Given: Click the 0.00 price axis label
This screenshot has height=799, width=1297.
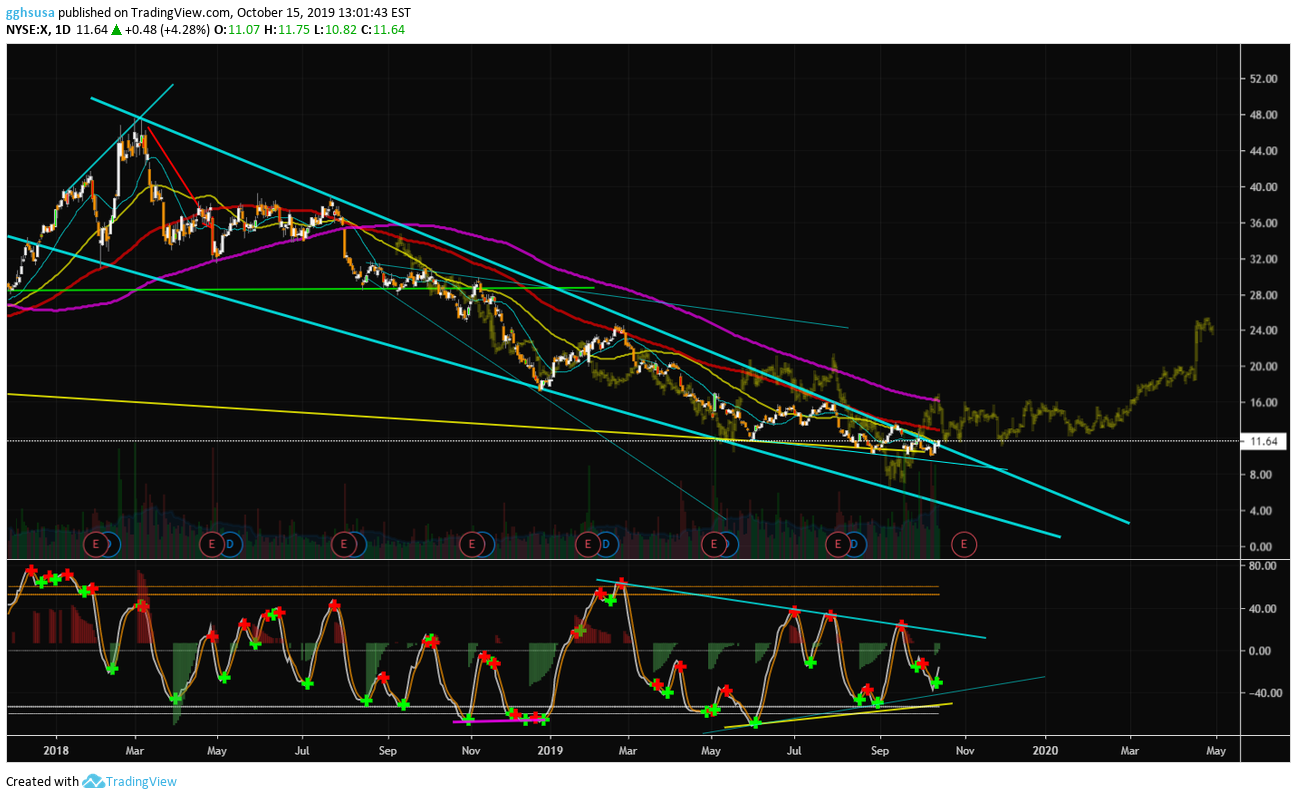Looking at the screenshot, I should coord(1261,547).
